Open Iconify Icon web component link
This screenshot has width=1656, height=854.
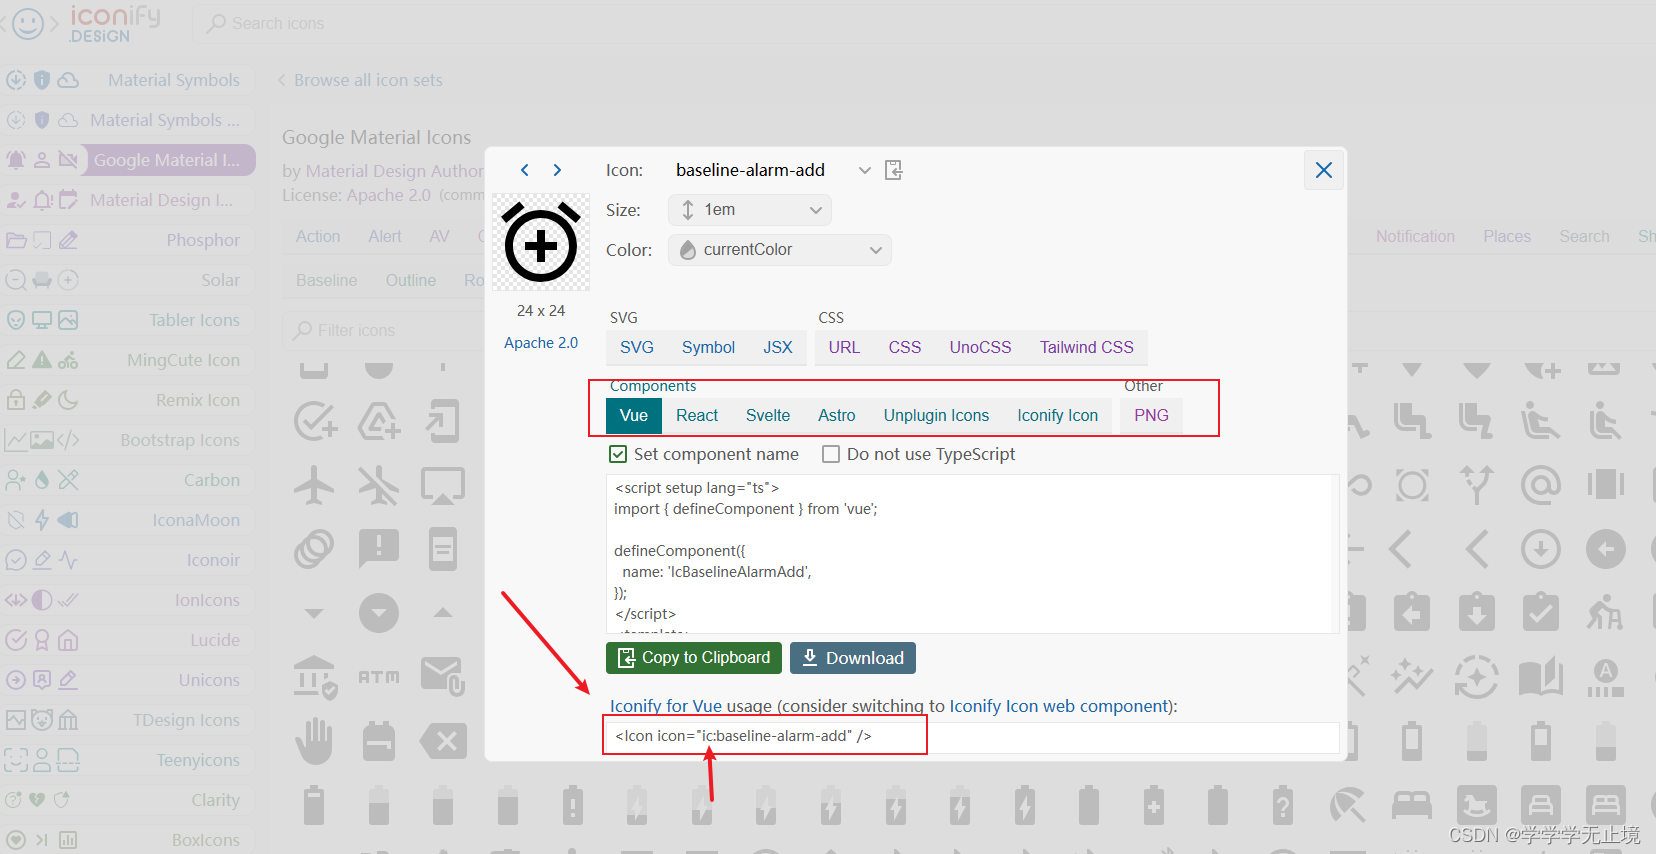1061,706
